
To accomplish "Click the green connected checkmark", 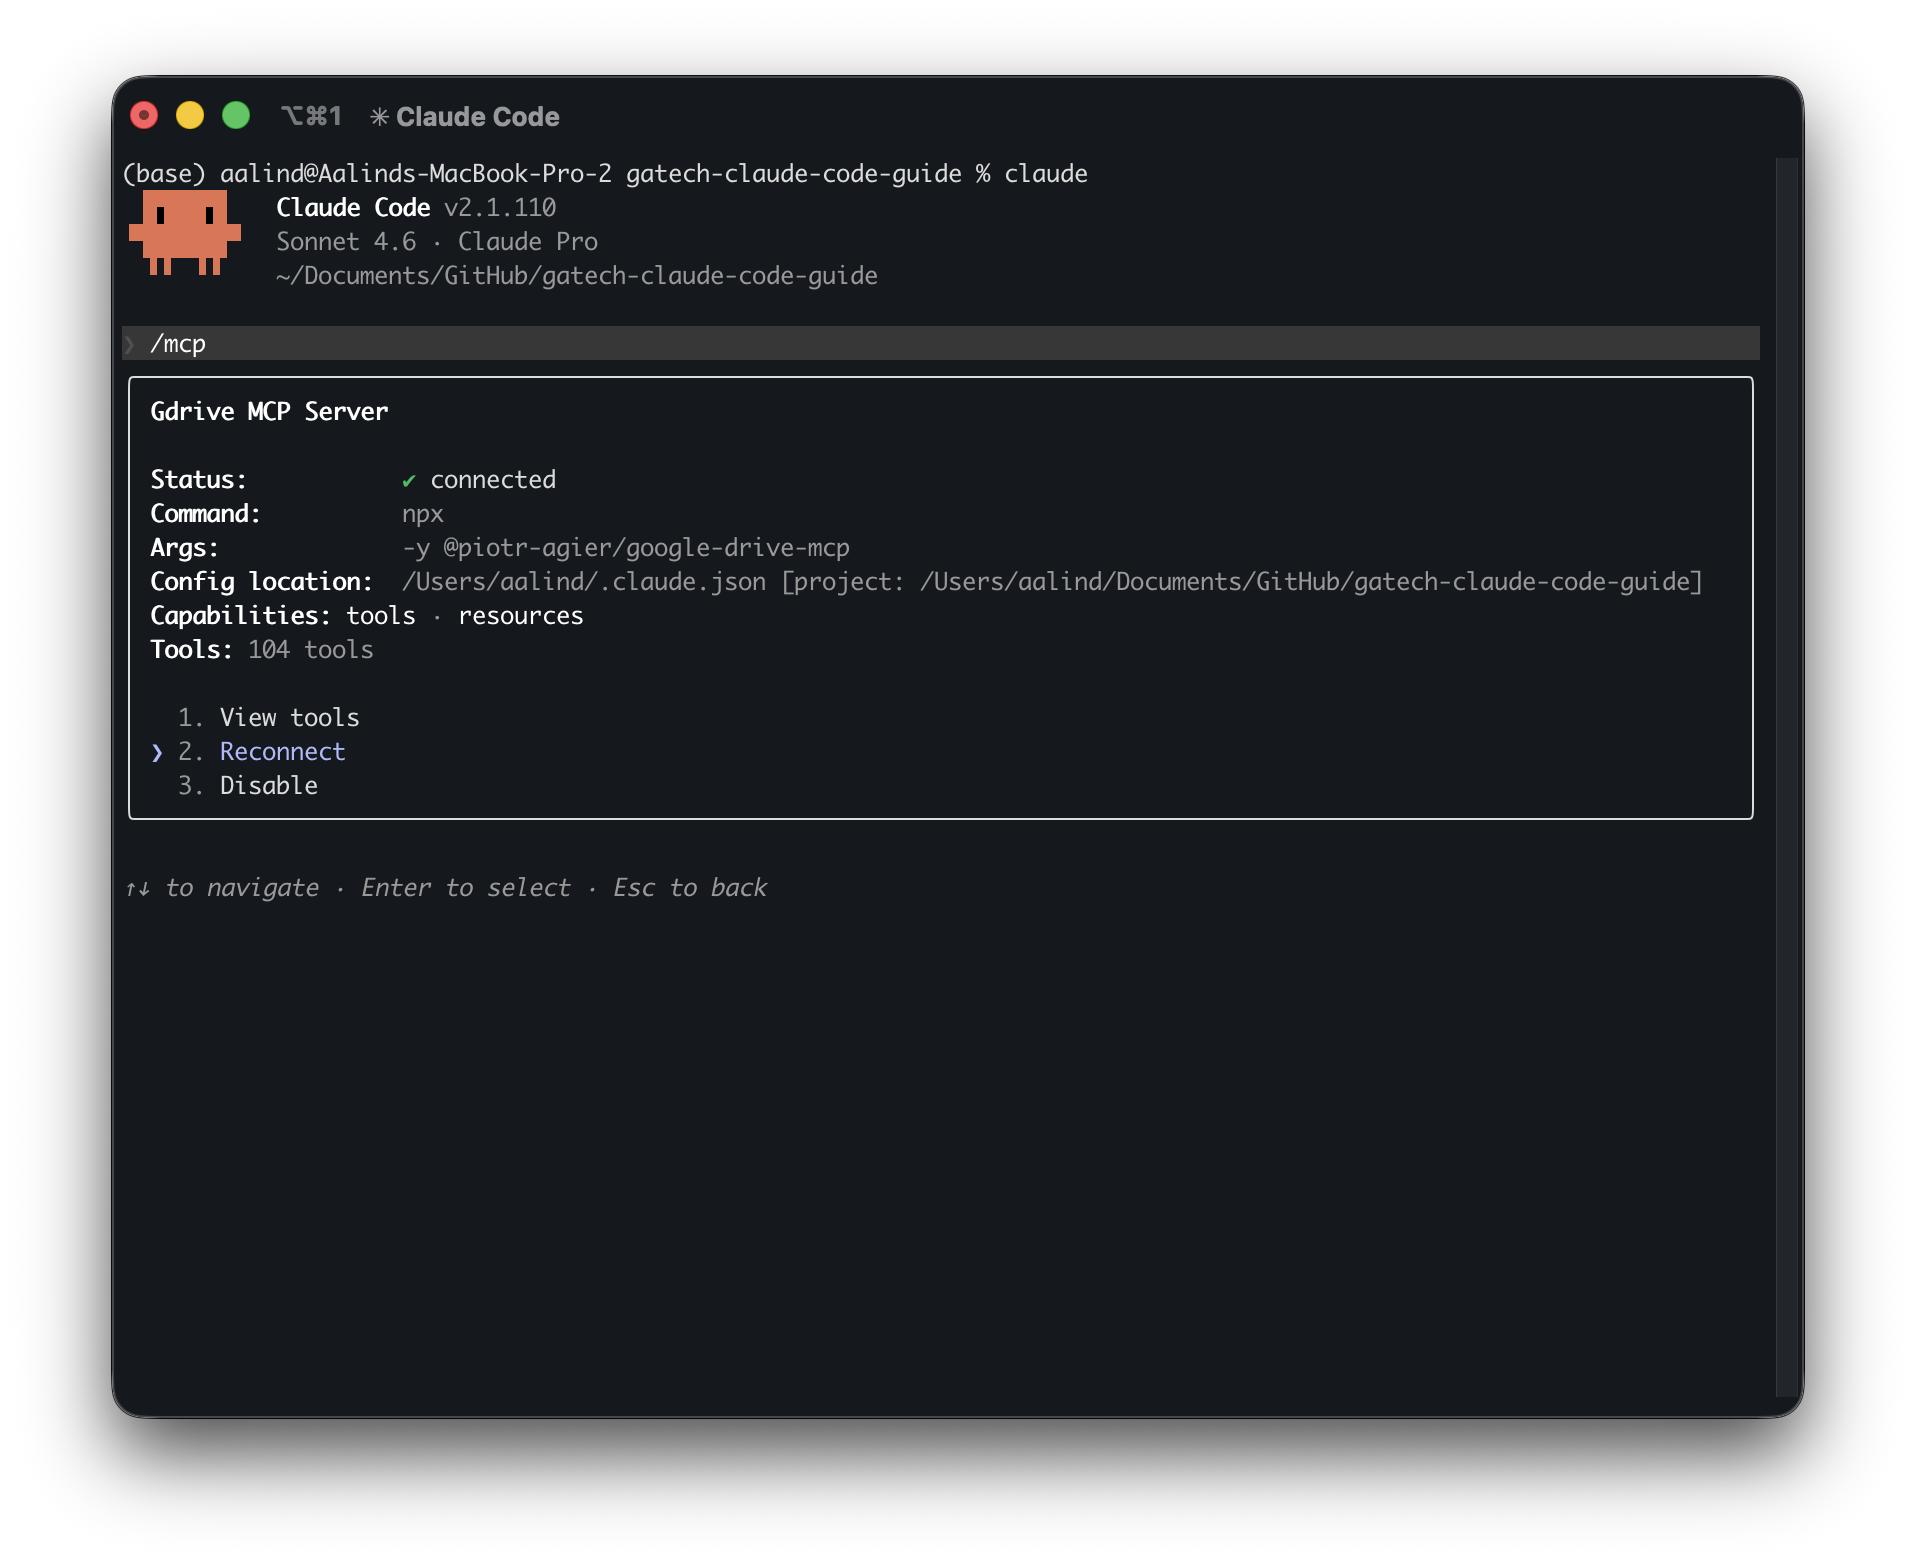I will (x=410, y=480).
